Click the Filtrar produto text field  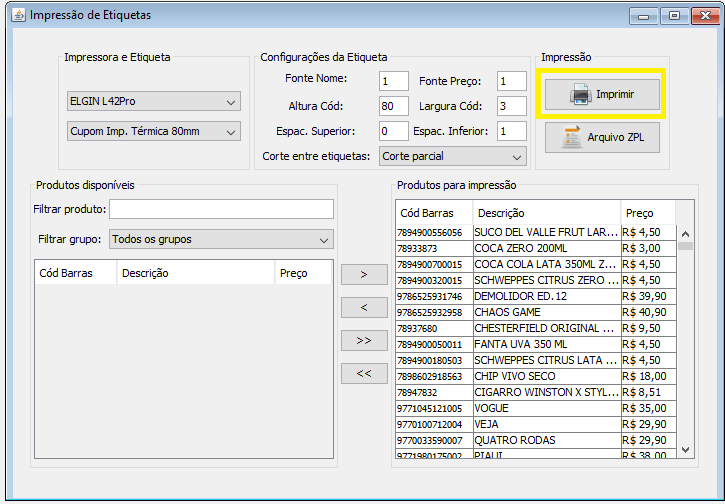tap(221, 209)
